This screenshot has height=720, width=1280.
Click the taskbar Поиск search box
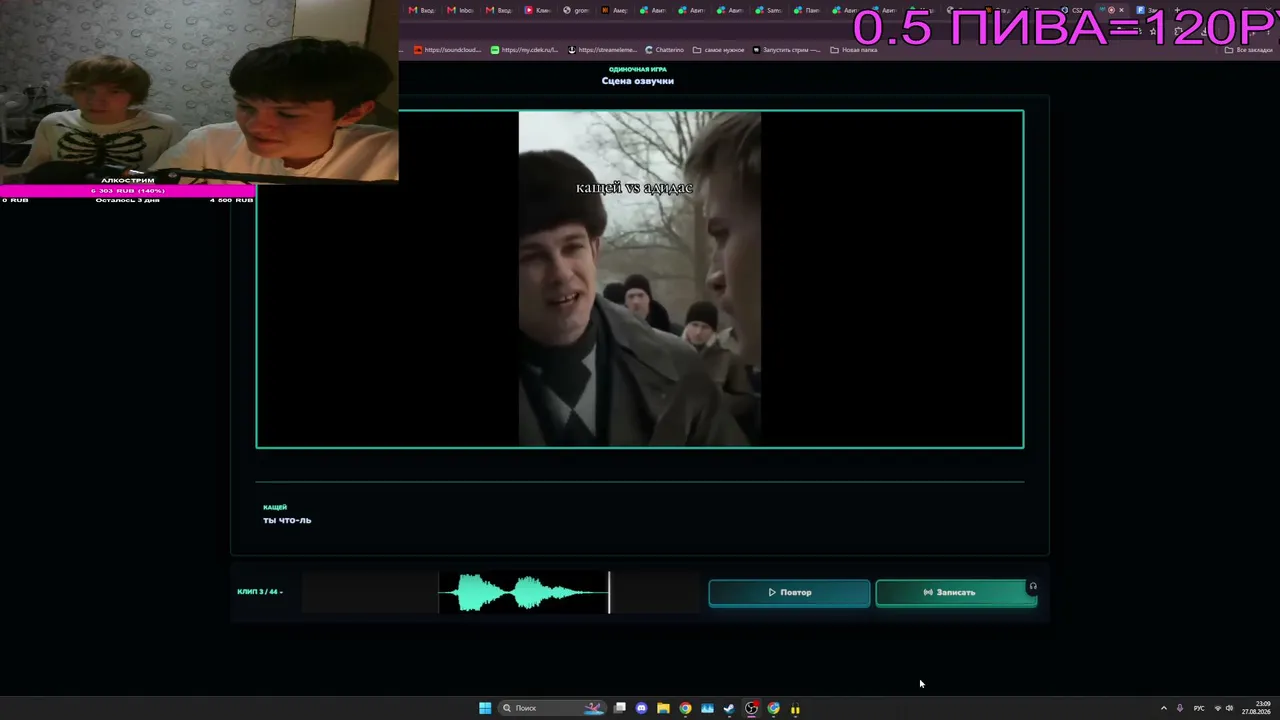pos(553,708)
